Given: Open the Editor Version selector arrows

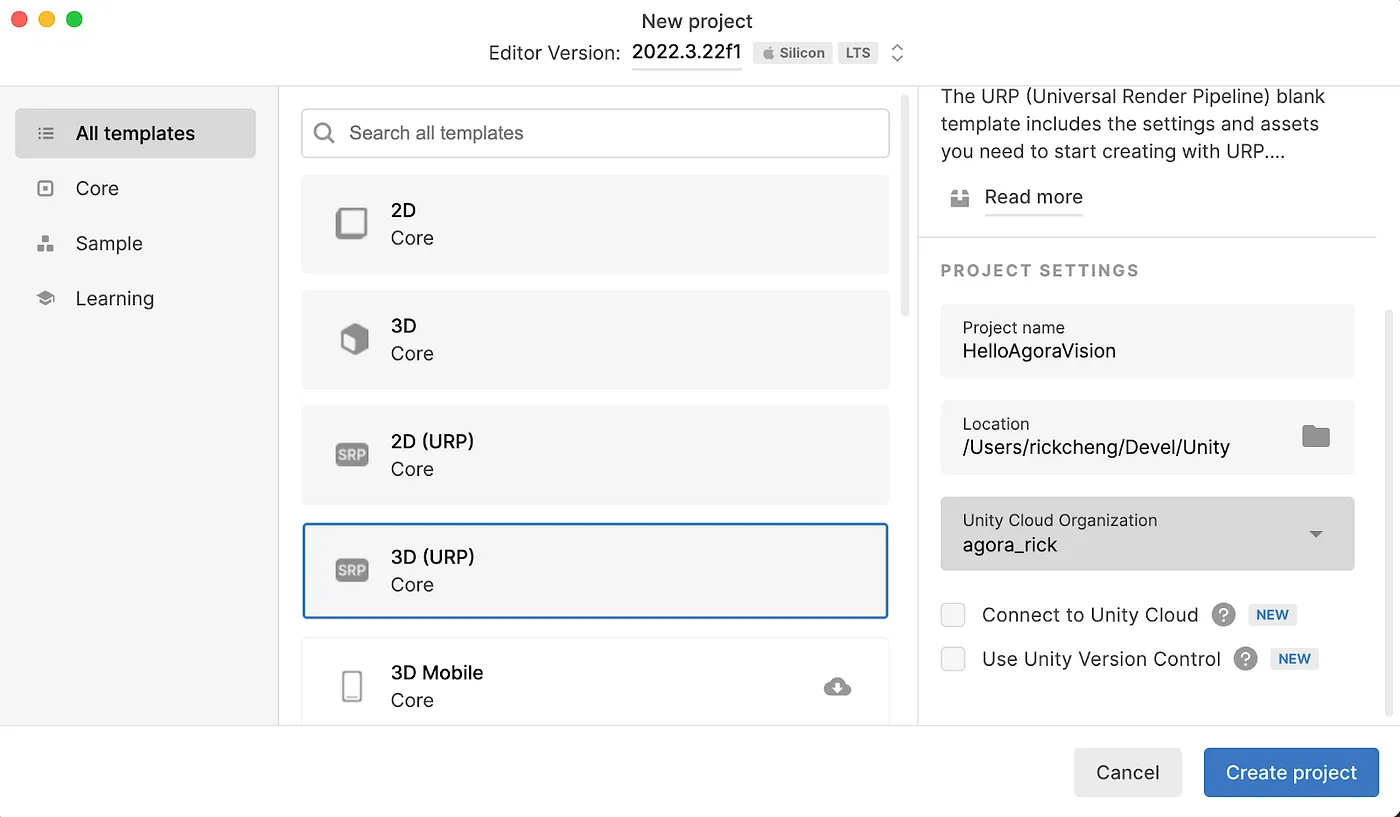Looking at the screenshot, I should click(x=897, y=53).
